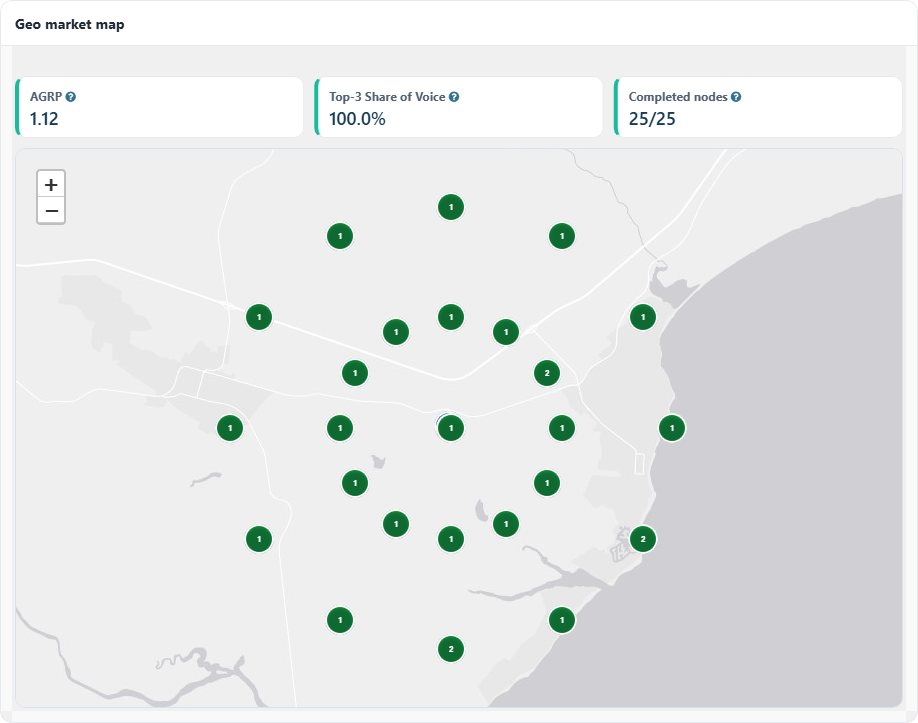Screen dimensions: 918x723
Task: Click the Geo market map heading
Action: [70, 25]
